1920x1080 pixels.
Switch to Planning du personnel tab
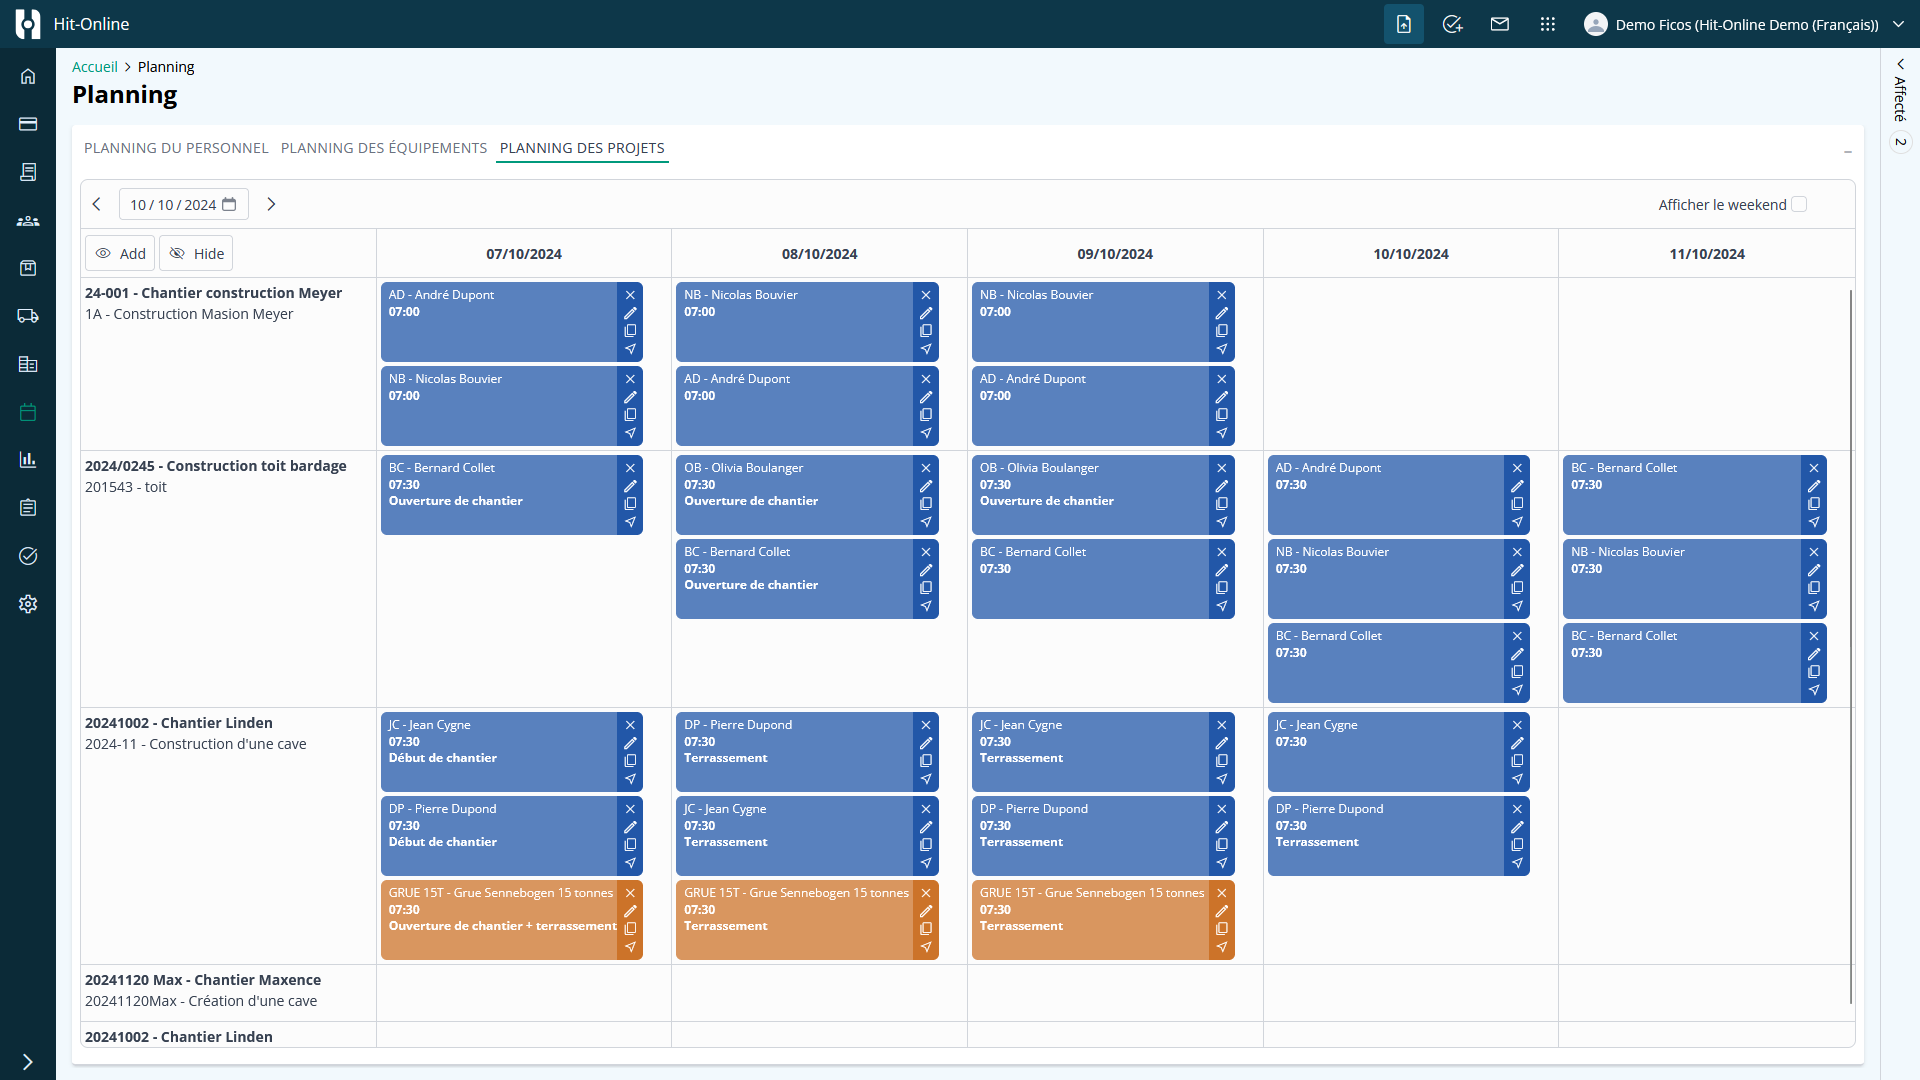pos(176,148)
